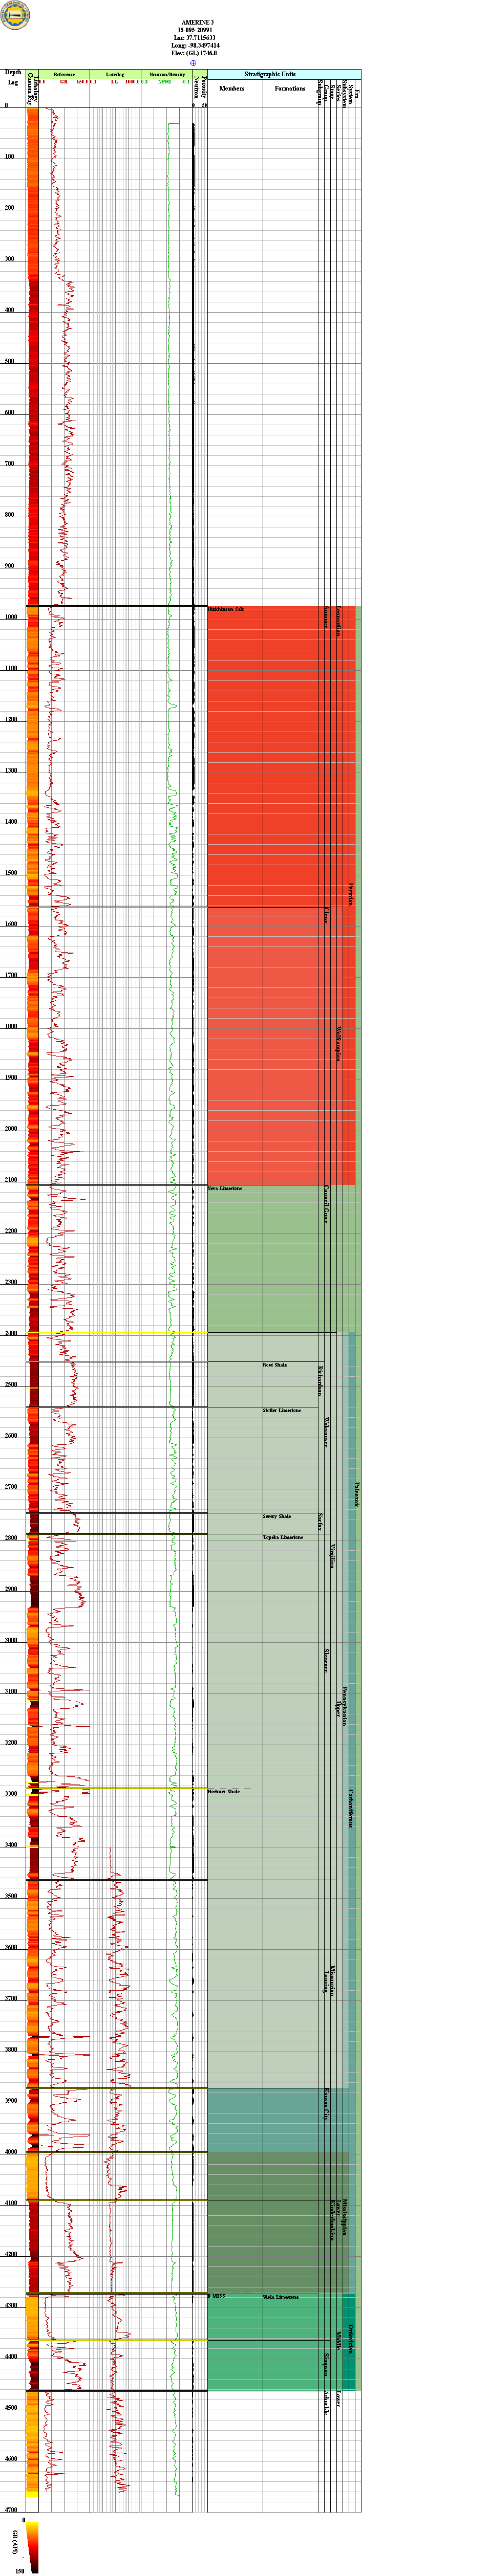Click the Shawnee group label
The width and height of the screenshot is (489, 2576).
(x=326, y=1660)
